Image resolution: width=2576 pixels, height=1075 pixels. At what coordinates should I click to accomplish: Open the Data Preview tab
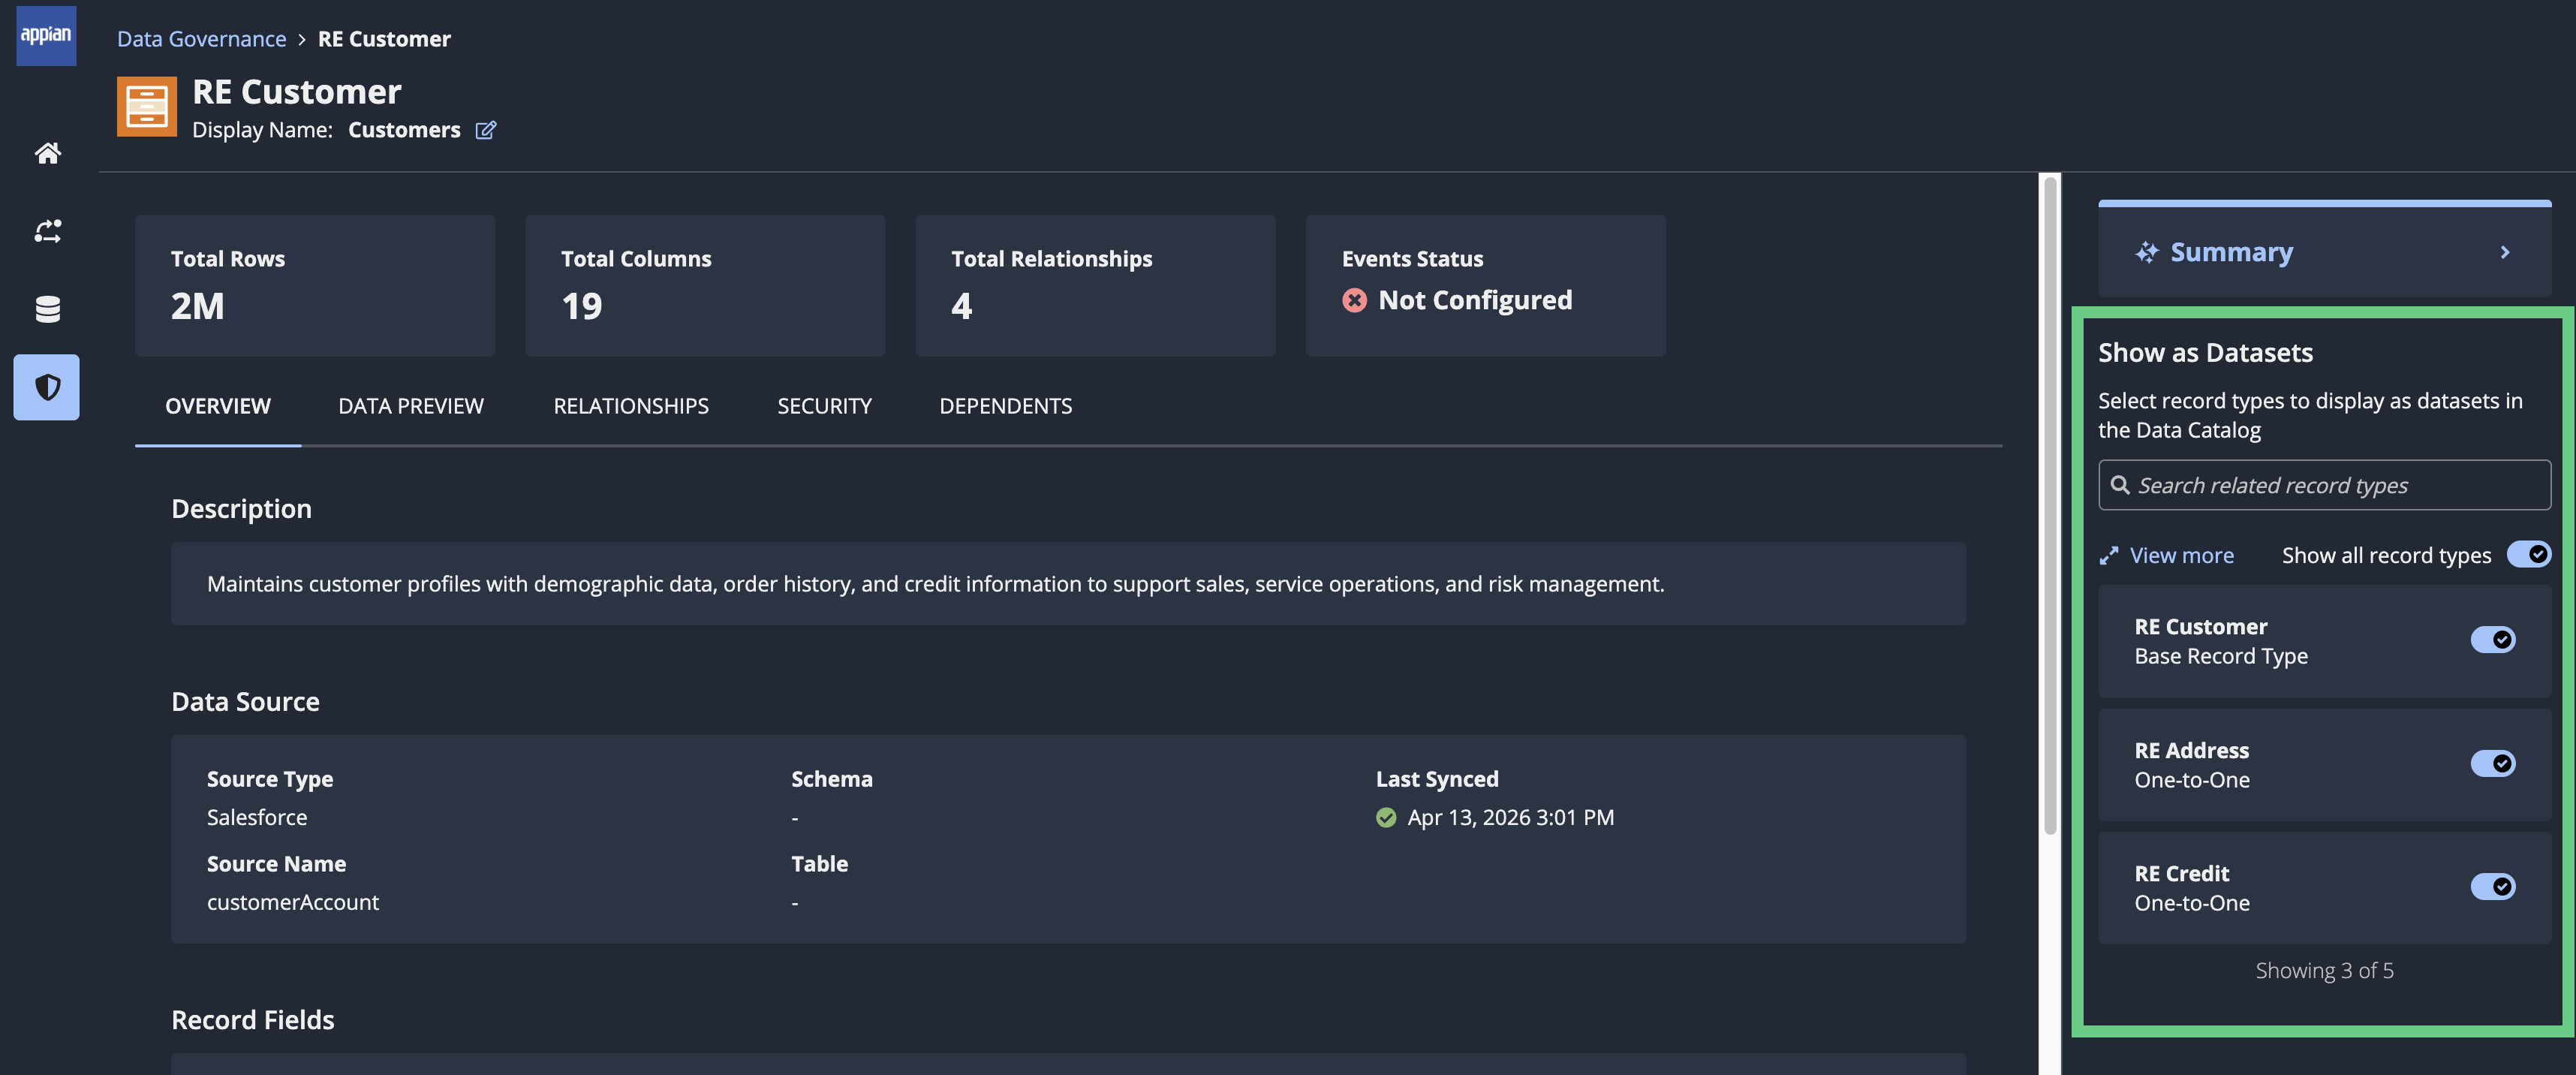pyautogui.click(x=411, y=406)
